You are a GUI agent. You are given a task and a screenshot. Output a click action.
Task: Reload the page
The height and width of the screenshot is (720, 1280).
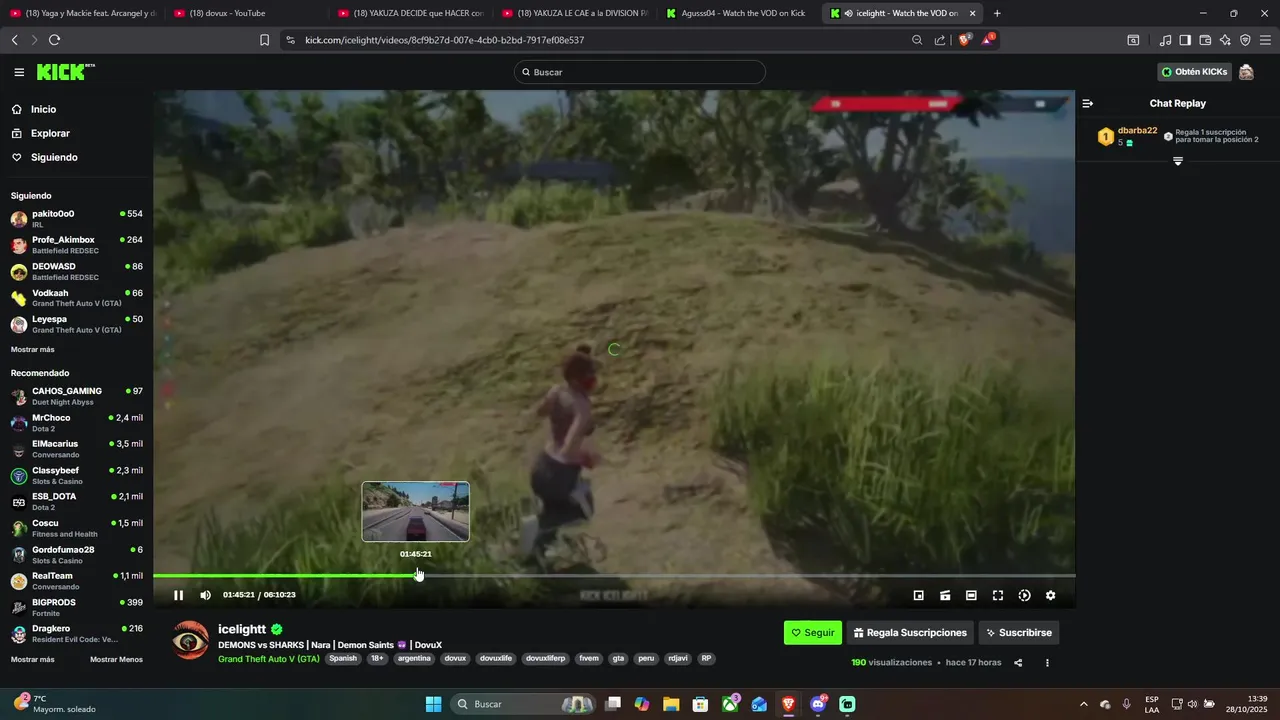(x=54, y=40)
